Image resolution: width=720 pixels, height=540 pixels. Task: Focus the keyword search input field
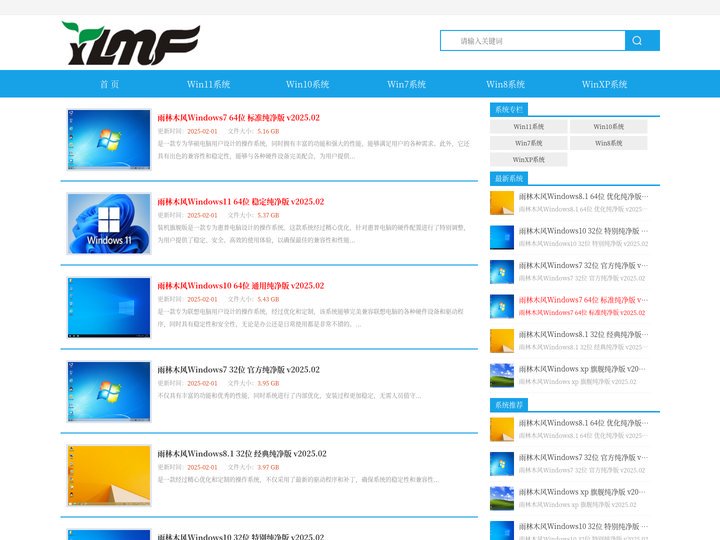[x=533, y=41]
